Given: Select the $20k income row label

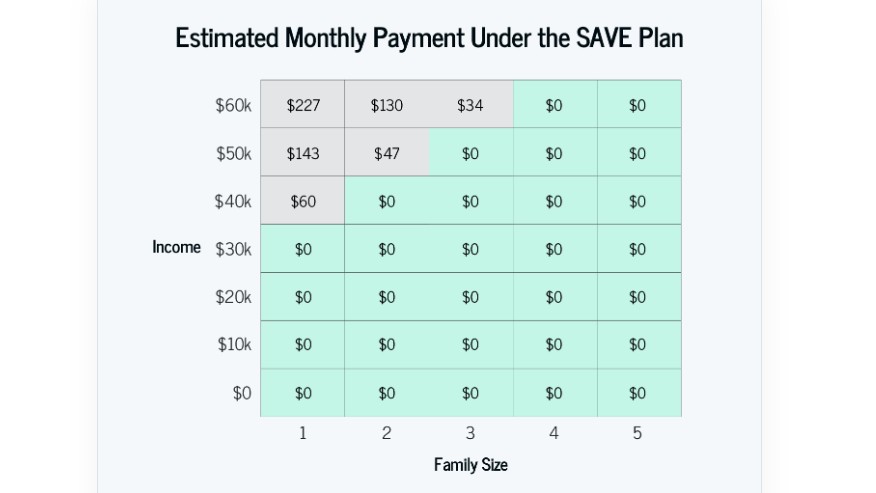Looking at the screenshot, I should (233, 297).
